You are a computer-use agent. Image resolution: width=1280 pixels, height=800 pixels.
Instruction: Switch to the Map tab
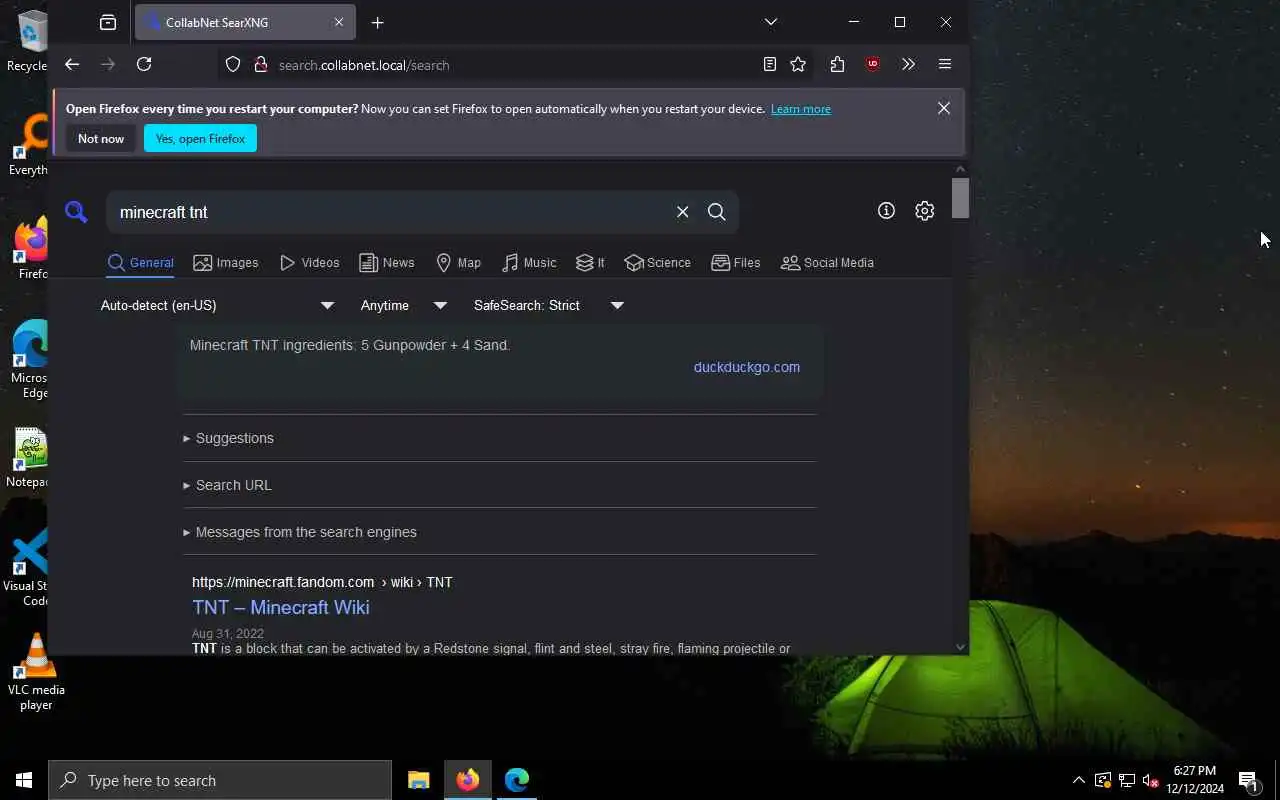pos(459,262)
